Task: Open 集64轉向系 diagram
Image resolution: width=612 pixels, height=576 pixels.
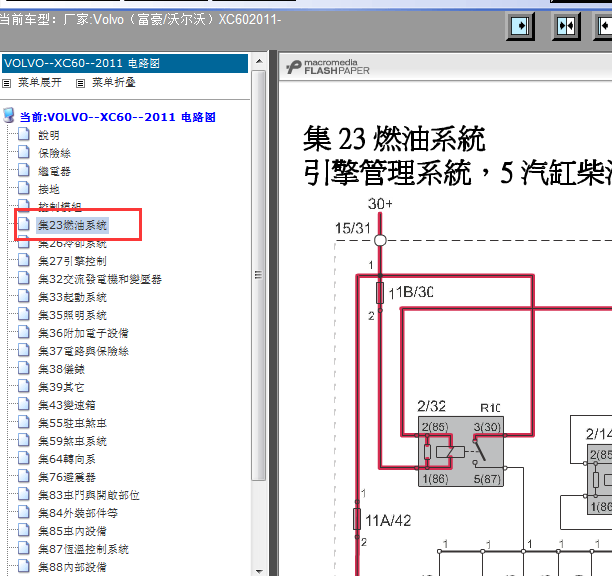Action: pyautogui.click(x=67, y=459)
